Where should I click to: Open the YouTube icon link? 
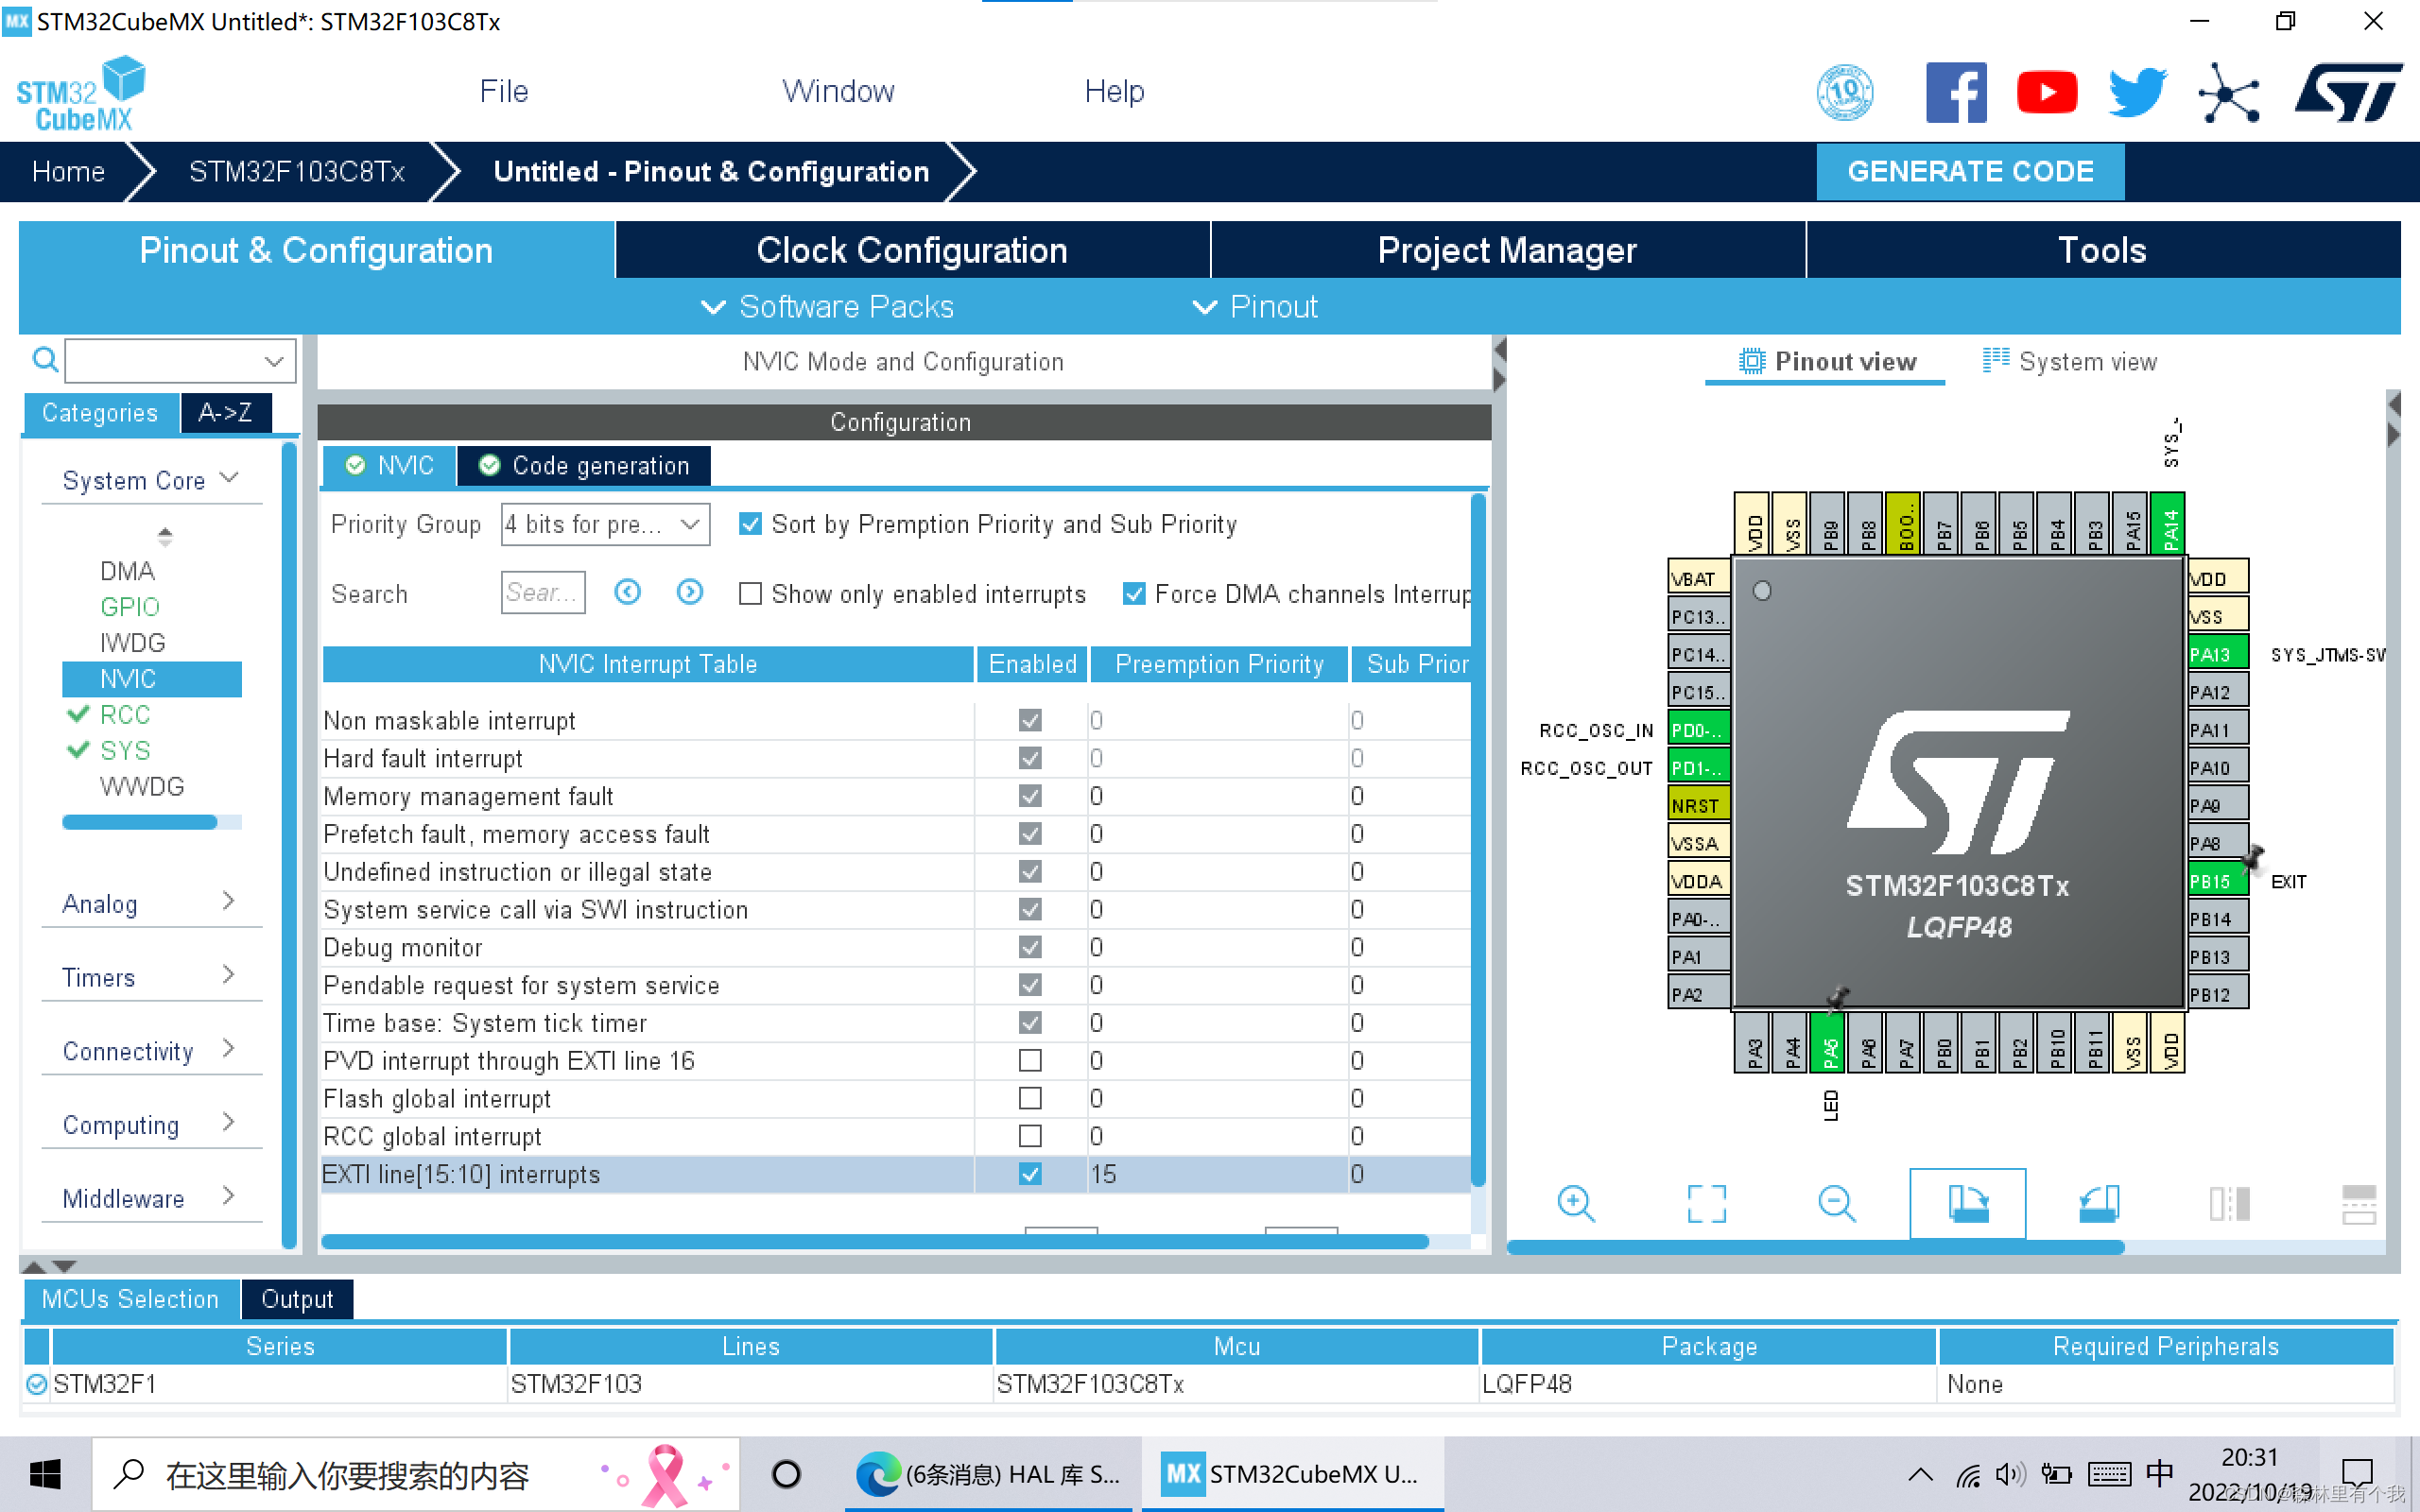2047,93
